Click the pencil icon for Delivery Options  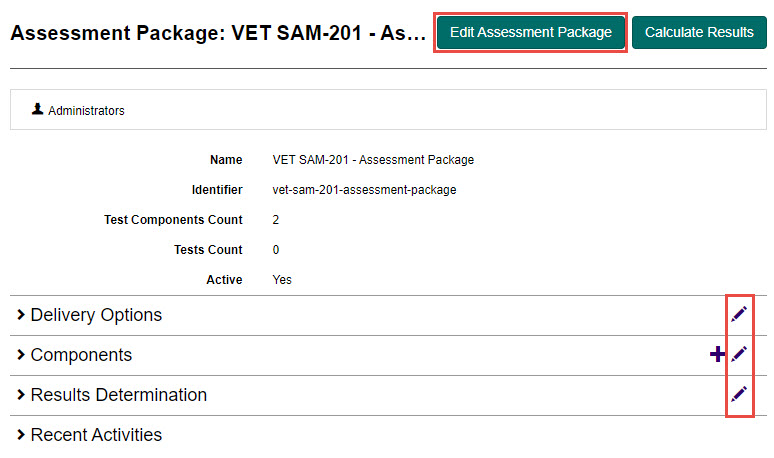739,314
